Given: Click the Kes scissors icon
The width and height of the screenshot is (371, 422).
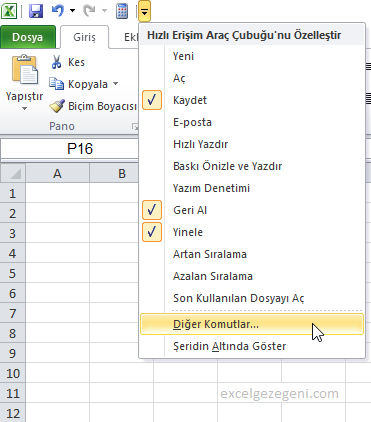Looking at the screenshot, I should point(57,62).
